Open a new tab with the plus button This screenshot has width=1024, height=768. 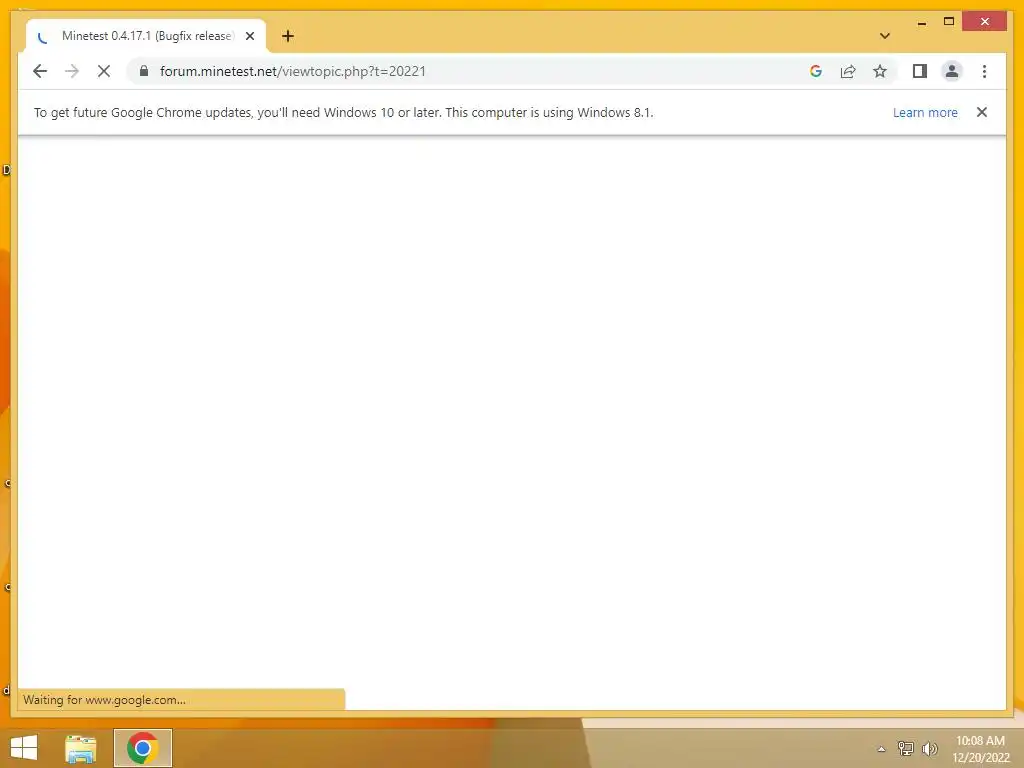point(288,36)
